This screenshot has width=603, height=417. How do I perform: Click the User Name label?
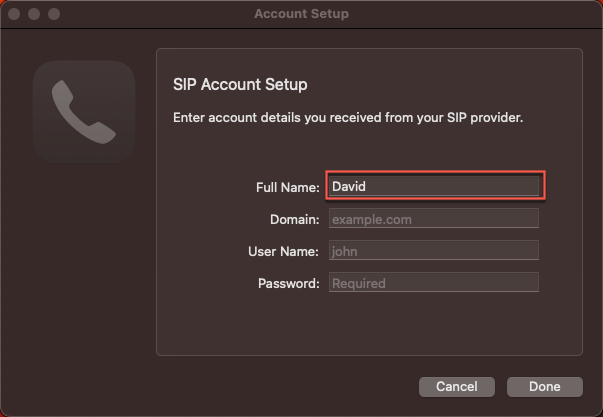pos(283,251)
